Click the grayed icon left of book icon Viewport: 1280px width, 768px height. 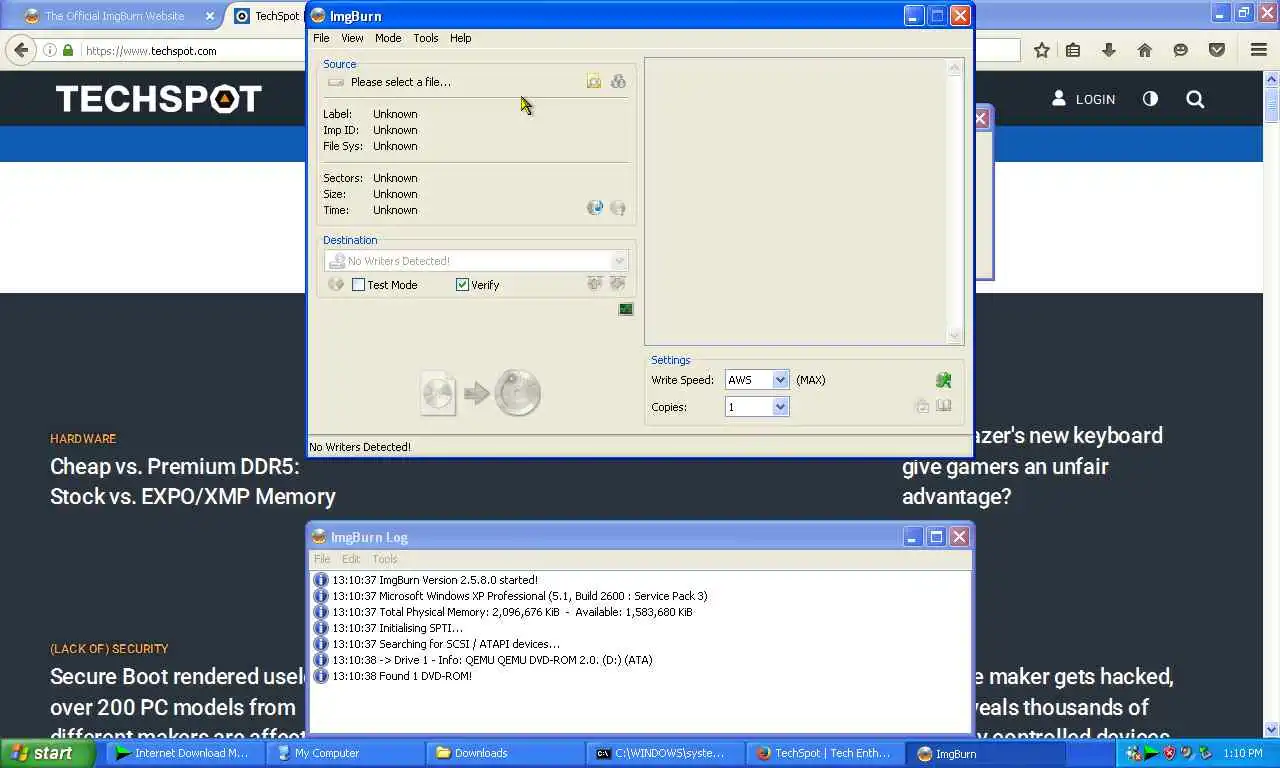(922, 406)
